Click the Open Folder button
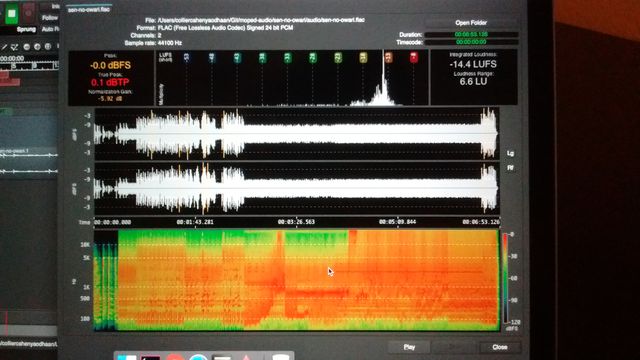640x360 pixels. pyautogui.click(x=471, y=23)
